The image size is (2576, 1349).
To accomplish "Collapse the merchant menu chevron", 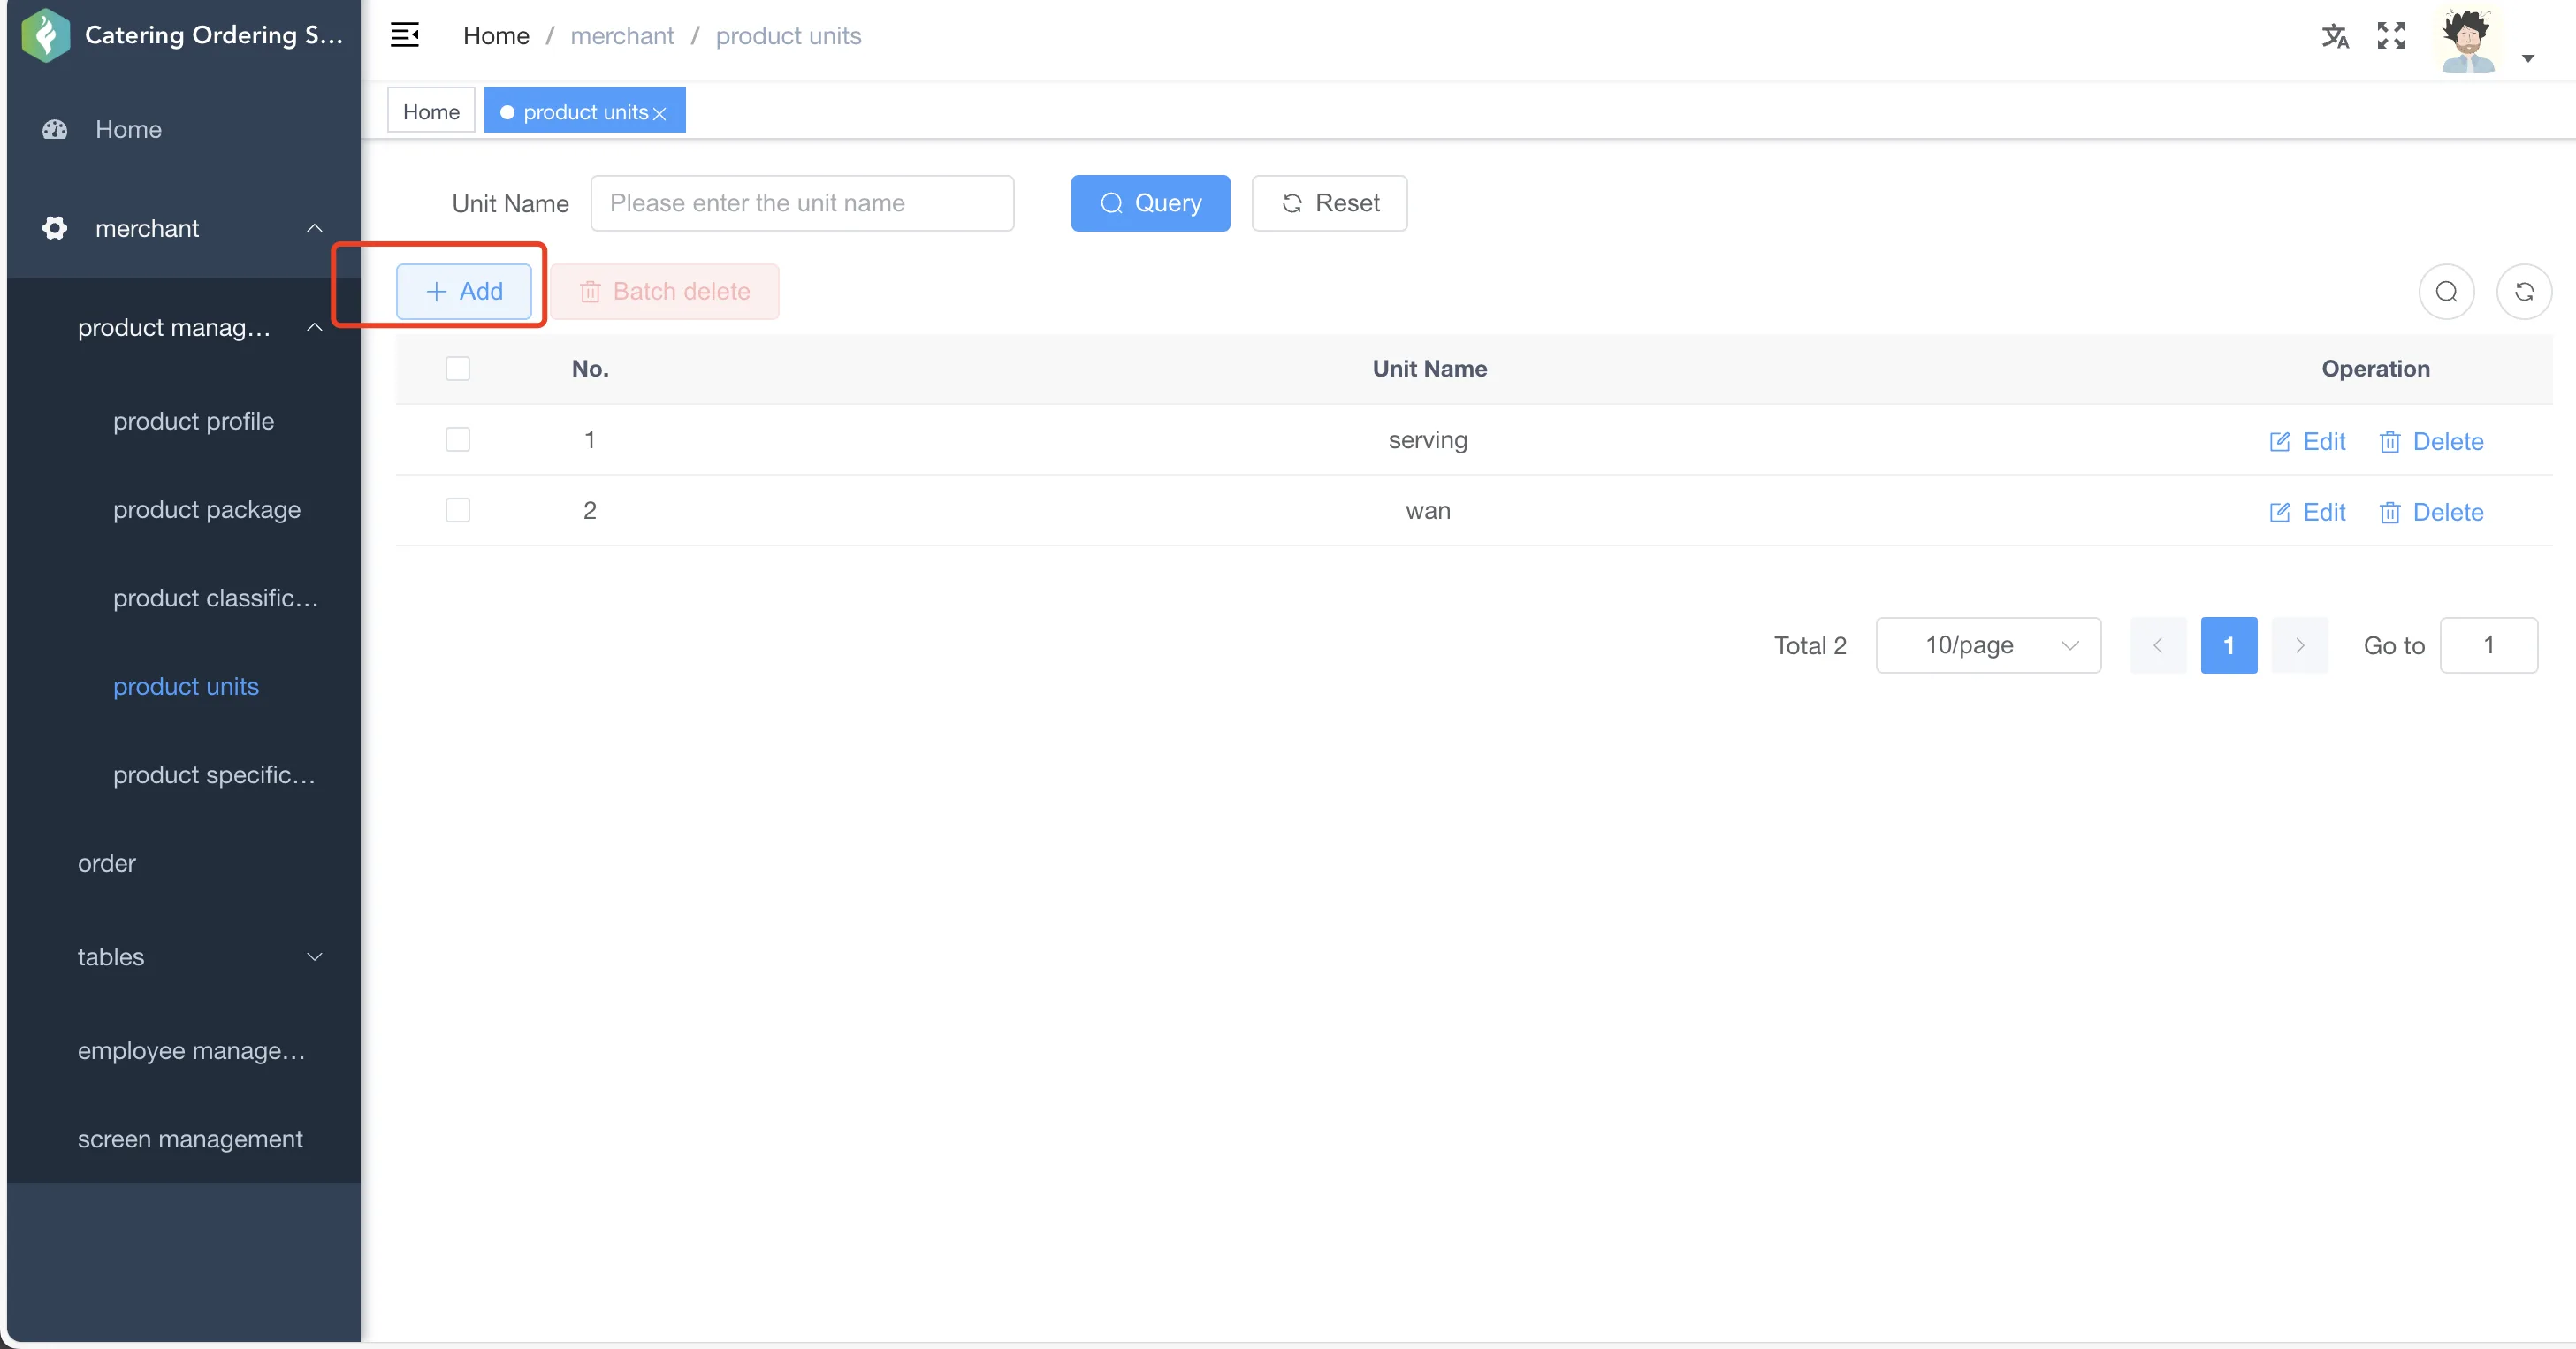I will point(314,228).
